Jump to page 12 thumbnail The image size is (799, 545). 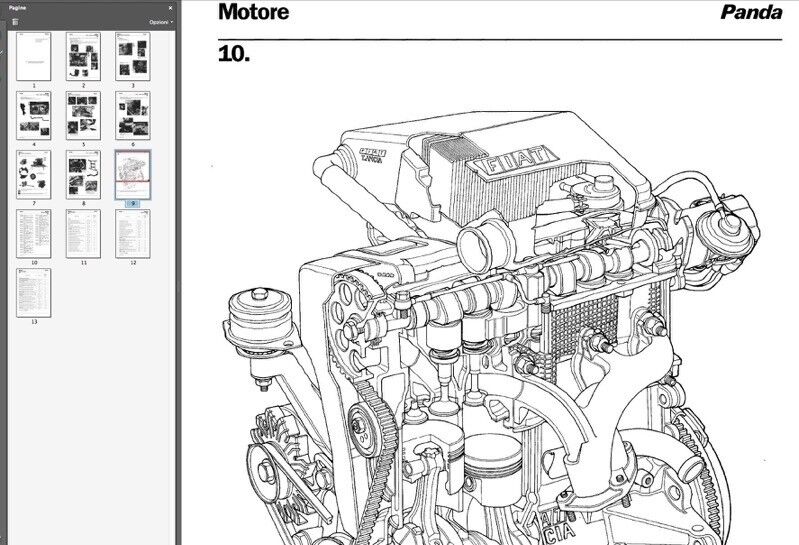pos(132,233)
